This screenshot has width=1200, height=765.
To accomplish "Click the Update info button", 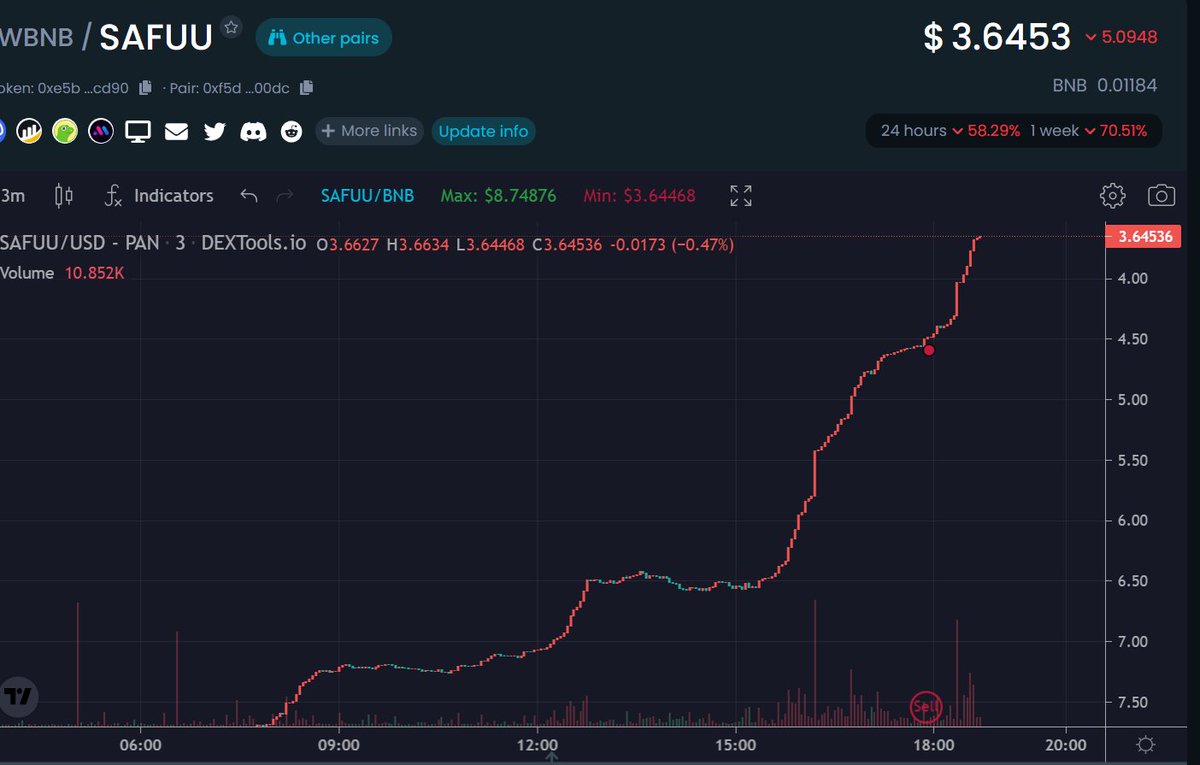I will coord(483,131).
